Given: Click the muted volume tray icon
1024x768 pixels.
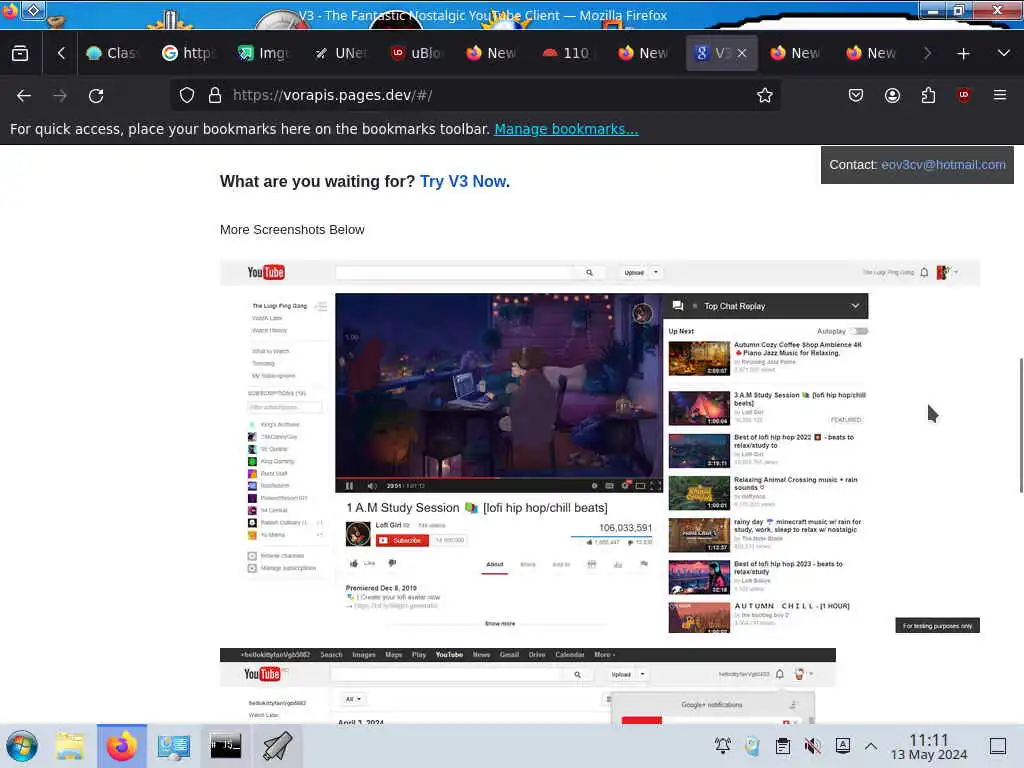Looking at the screenshot, I should pos(812,746).
